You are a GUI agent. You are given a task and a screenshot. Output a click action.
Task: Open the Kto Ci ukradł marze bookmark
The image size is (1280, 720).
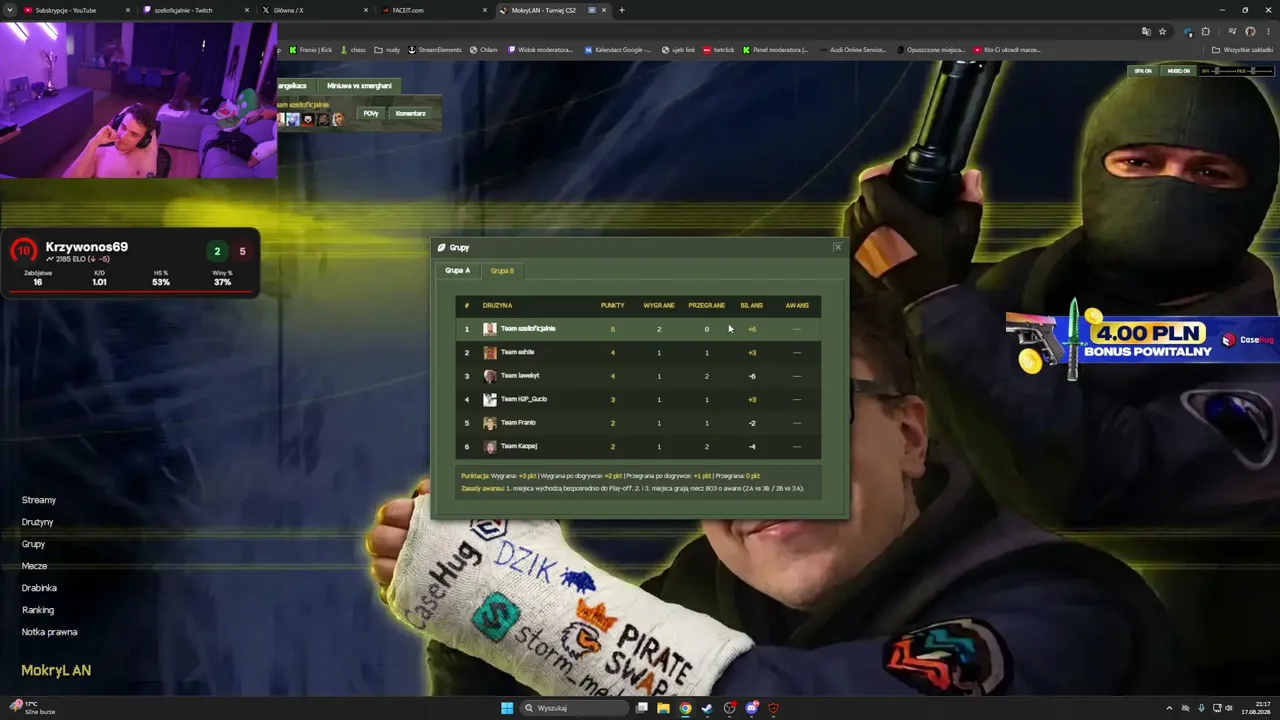point(1008,50)
